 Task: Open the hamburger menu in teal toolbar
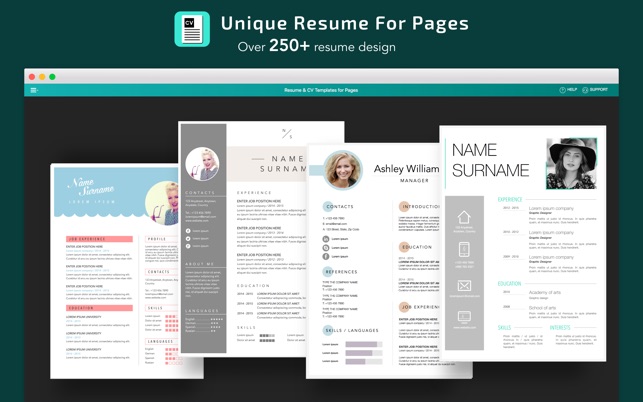pyautogui.click(x=34, y=90)
